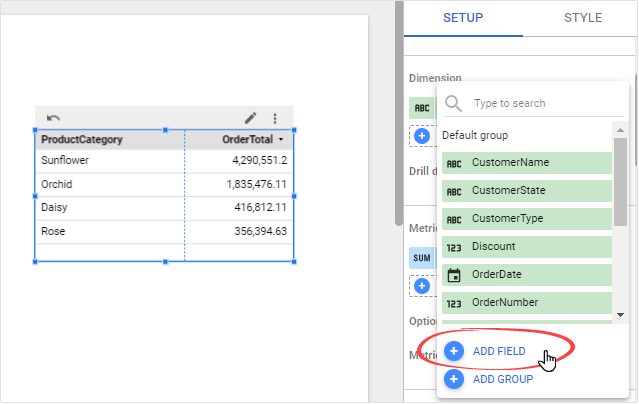Select the OrderNumber field
This screenshot has height=404, width=639.
click(x=527, y=302)
